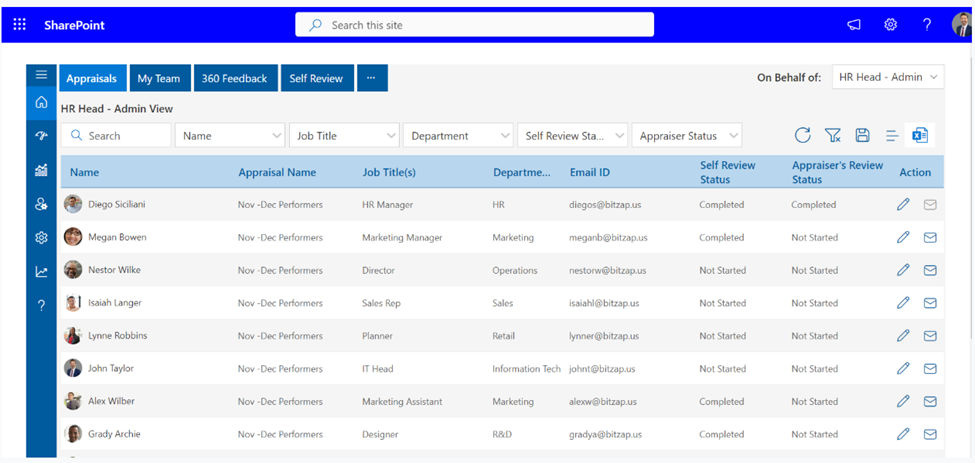Open the SharePoint app launcher grid
Viewport: 975px width, 463px height.
(20, 25)
